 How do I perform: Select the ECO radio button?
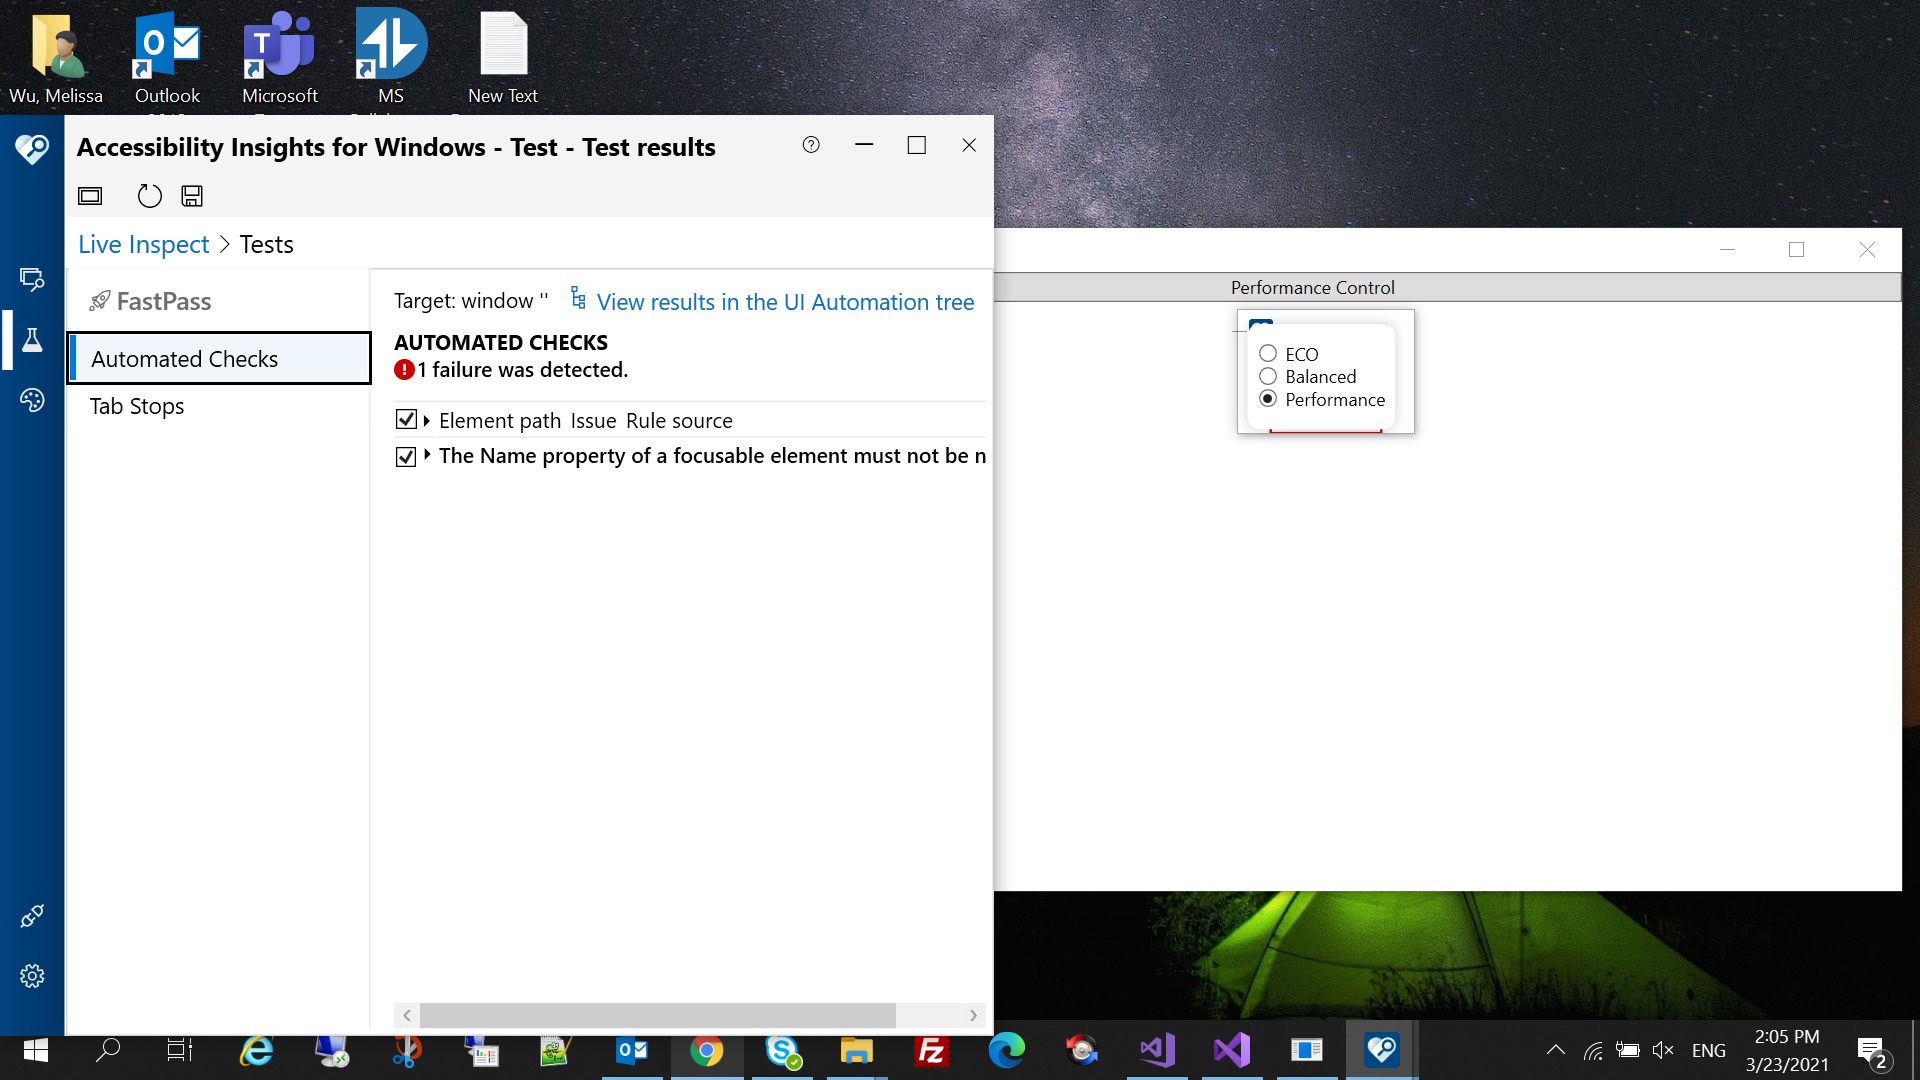[1268, 354]
